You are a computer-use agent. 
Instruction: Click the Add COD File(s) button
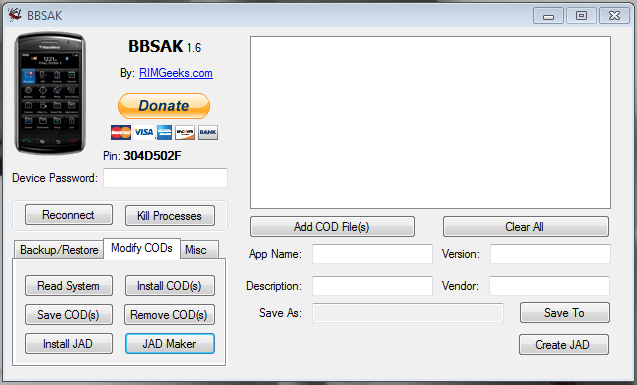[x=332, y=227]
